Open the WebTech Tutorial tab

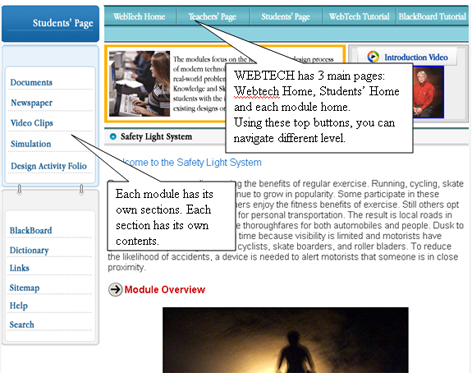coord(359,16)
